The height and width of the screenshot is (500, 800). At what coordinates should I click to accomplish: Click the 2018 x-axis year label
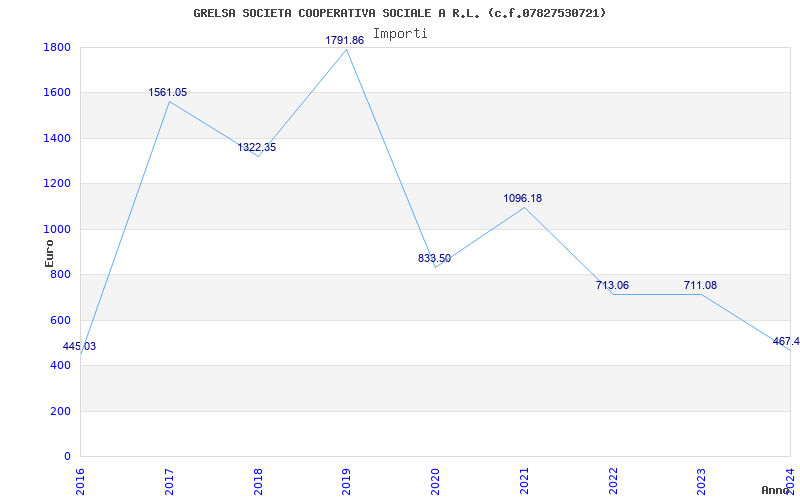point(259,481)
